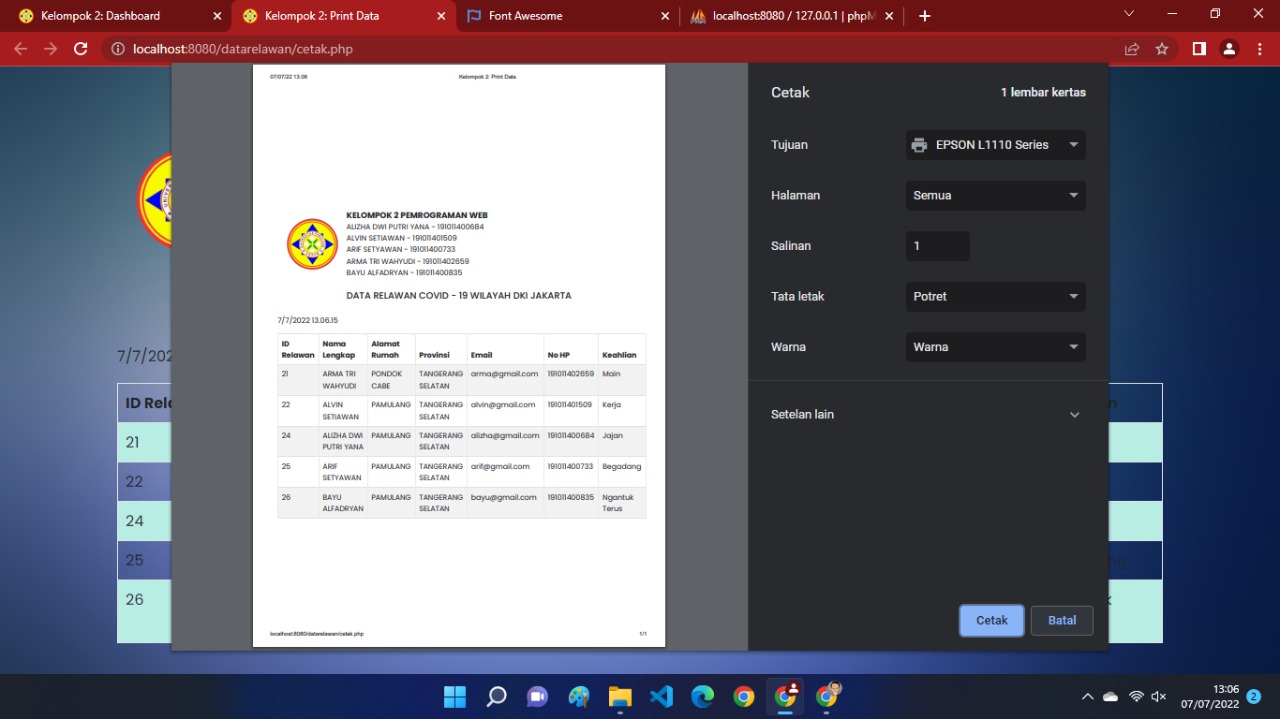Open the share icon in the toolbar
The image size is (1280, 719).
coord(1130,47)
